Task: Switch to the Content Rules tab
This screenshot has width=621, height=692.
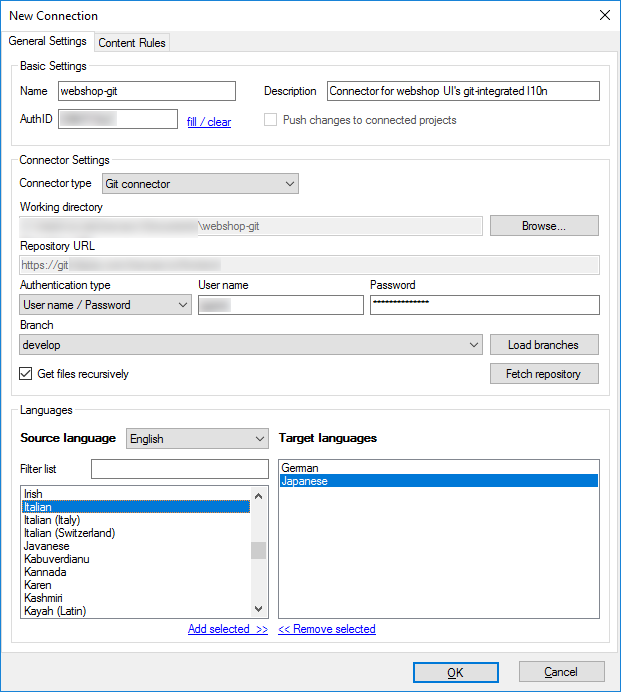Action: [132, 42]
